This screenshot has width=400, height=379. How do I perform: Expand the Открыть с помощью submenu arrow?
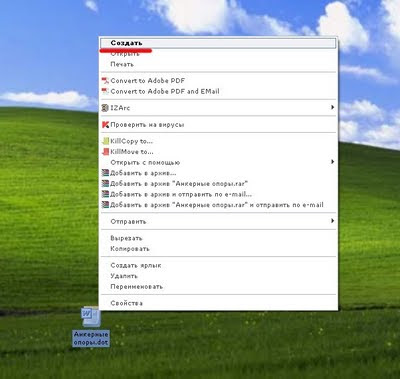tap(332, 162)
